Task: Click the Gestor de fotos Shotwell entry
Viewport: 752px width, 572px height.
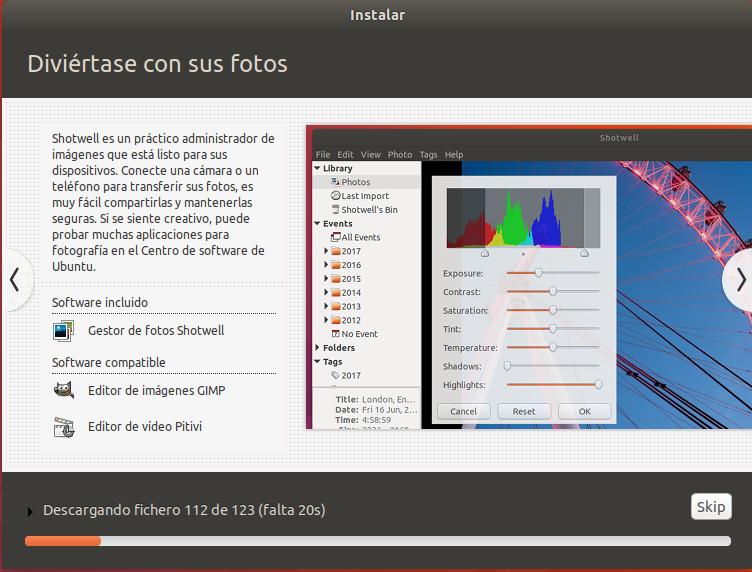Action: click(156, 331)
